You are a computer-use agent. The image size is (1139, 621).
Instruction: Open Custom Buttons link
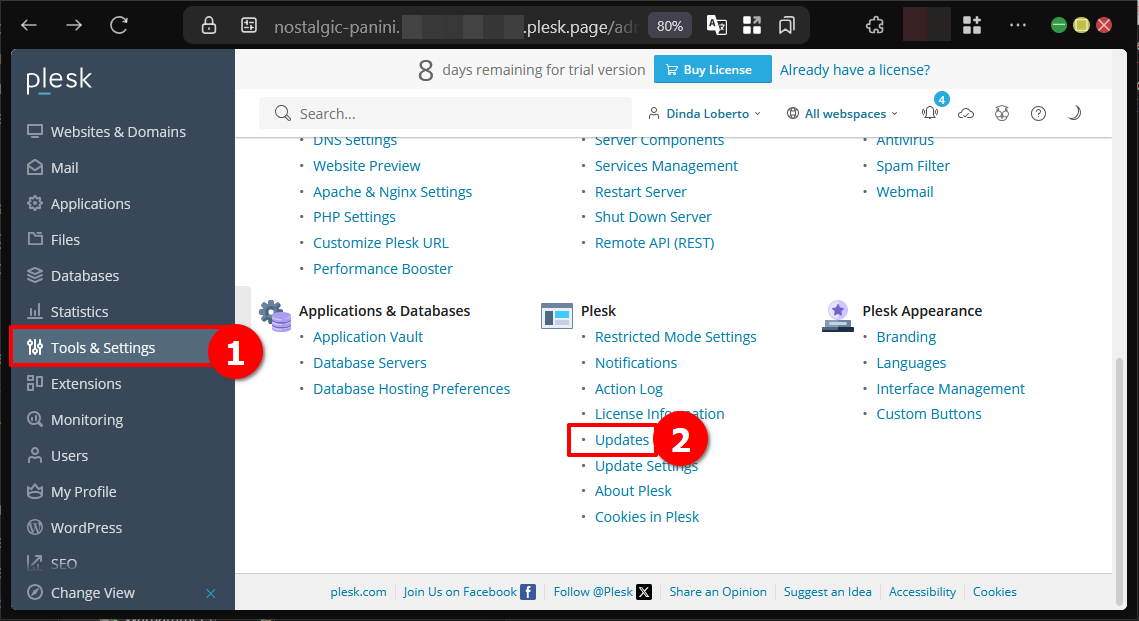click(x=928, y=414)
